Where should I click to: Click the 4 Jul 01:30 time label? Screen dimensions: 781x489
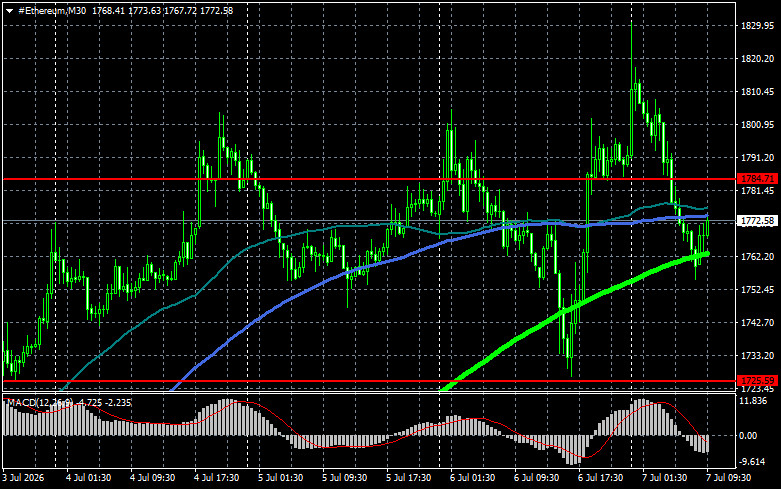coord(89,478)
